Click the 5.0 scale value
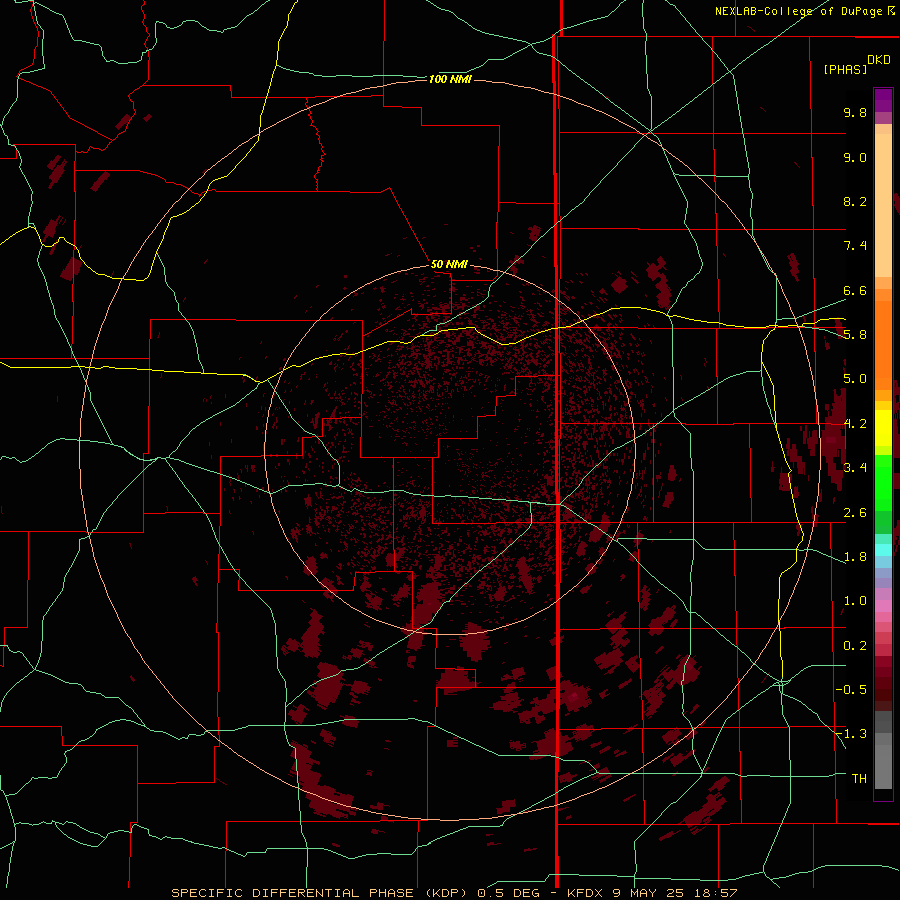 pos(855,379)
